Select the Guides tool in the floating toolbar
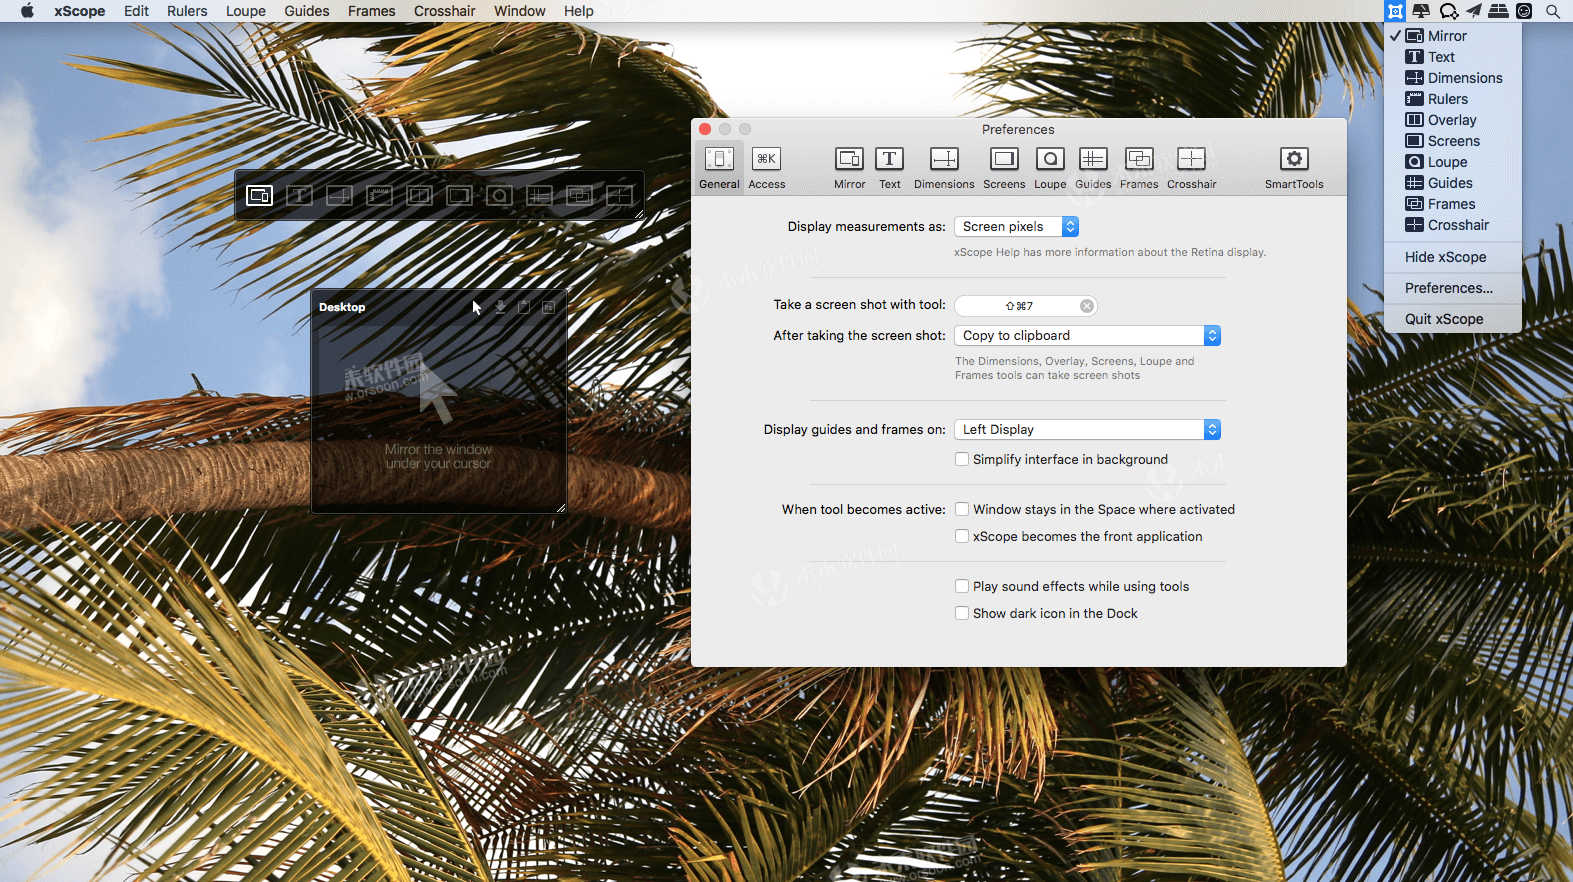Screen dimensions: 1573x882 click(x=540, y=195)
